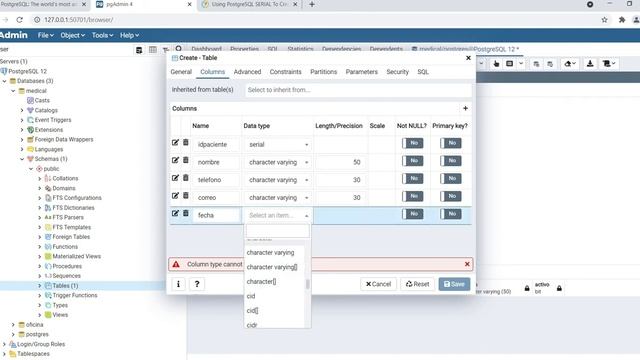Toggle Not NULL for nombre
This screenshot has height=360, width=640.
click(412, 161)
